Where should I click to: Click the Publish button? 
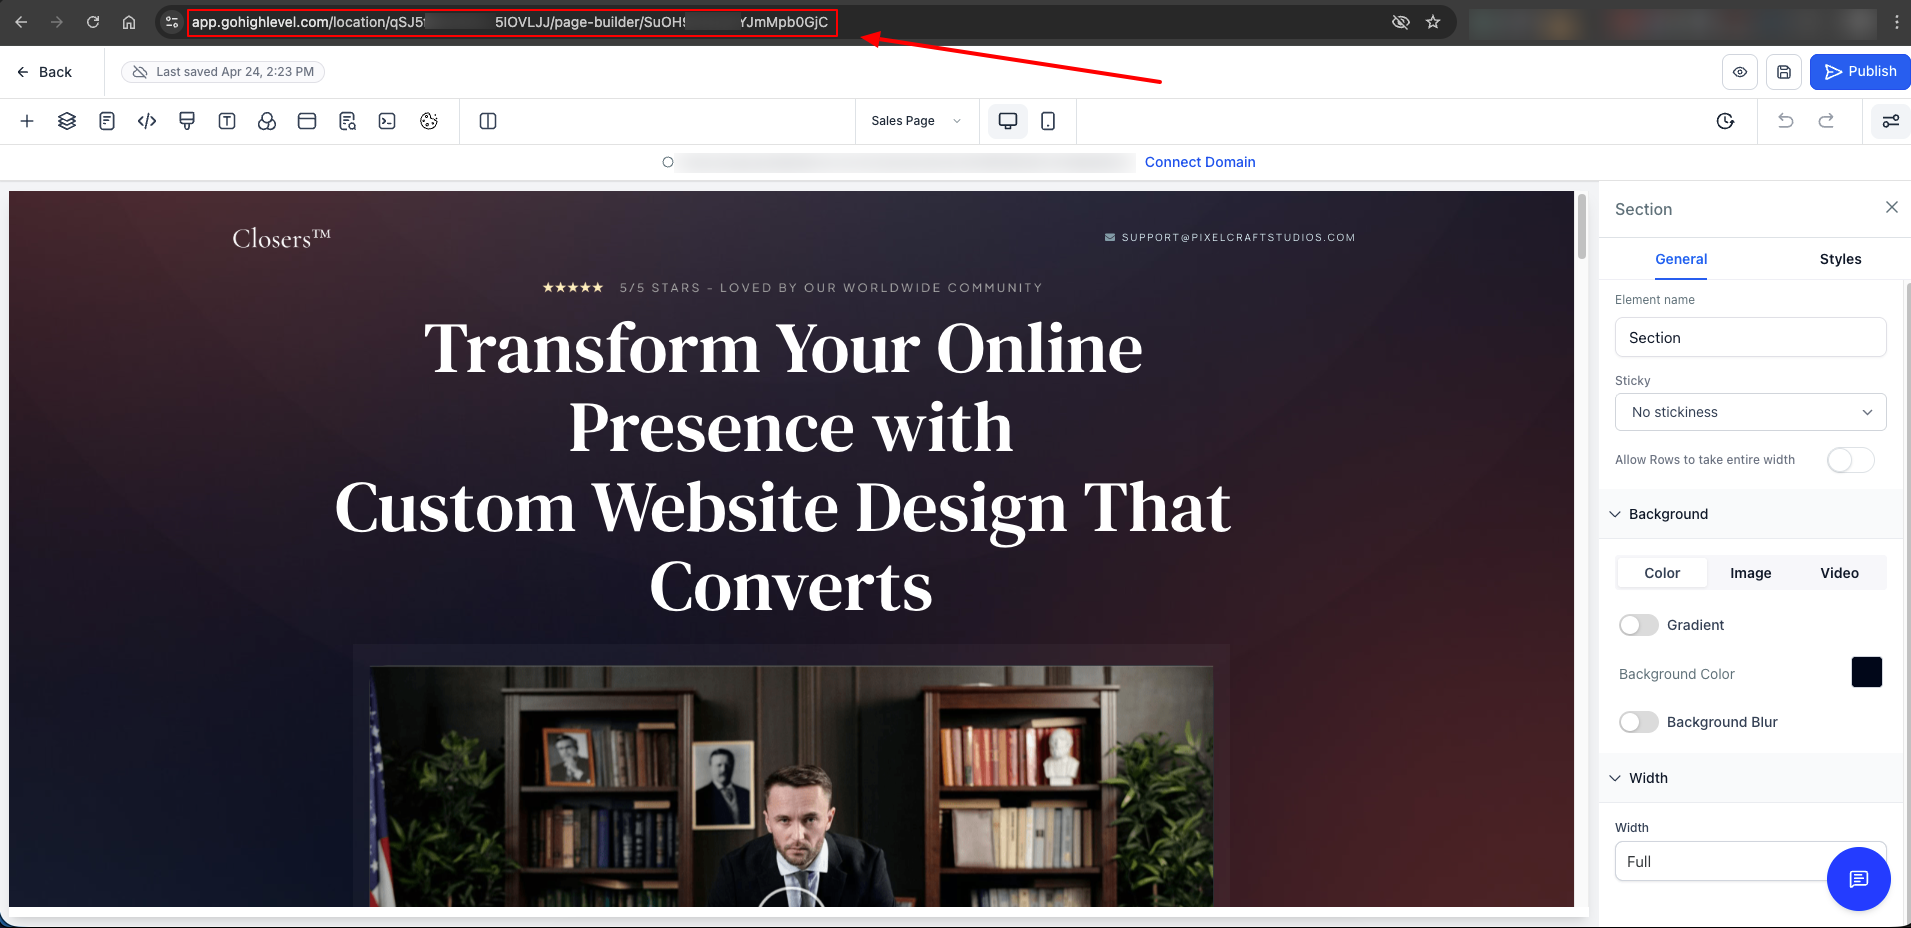coord(1859,72)
